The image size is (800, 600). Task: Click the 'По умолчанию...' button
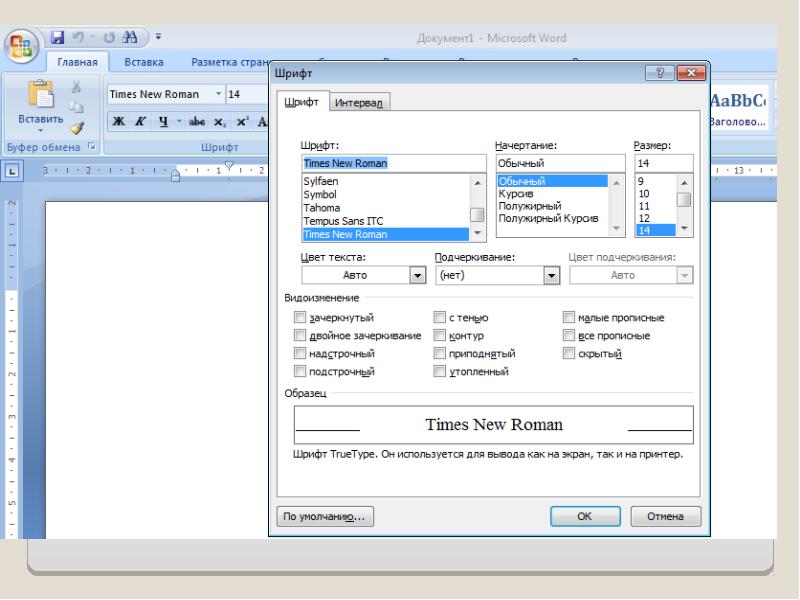tap(324, 519)
